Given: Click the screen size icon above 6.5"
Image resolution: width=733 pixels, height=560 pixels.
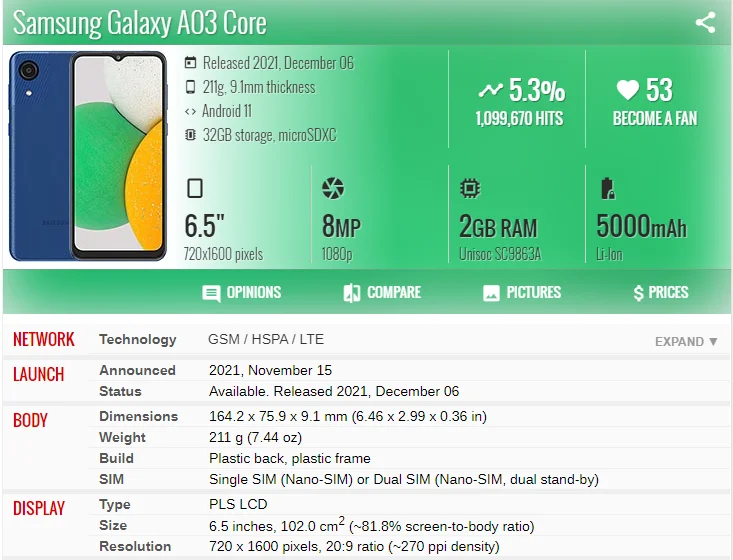Looking at the screenshot, I should (194, 188).
